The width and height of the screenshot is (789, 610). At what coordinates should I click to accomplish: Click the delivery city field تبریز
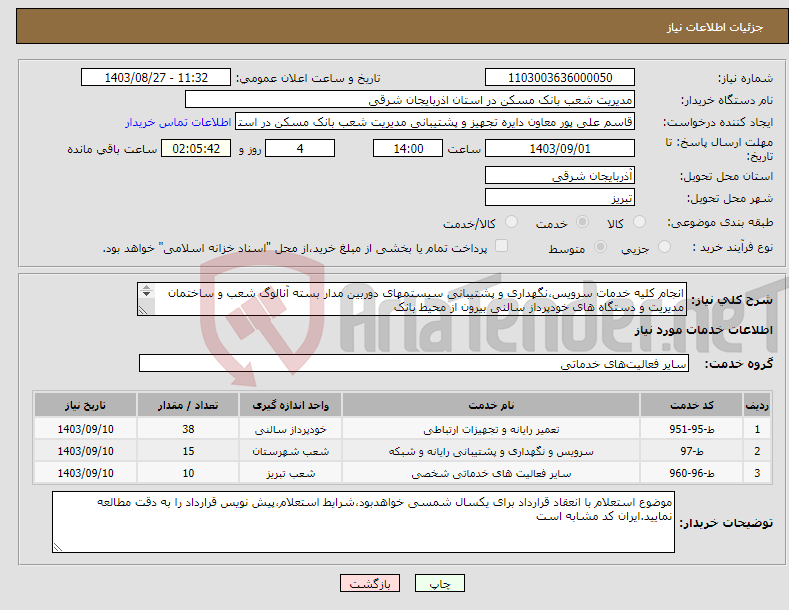click(560, 197)
